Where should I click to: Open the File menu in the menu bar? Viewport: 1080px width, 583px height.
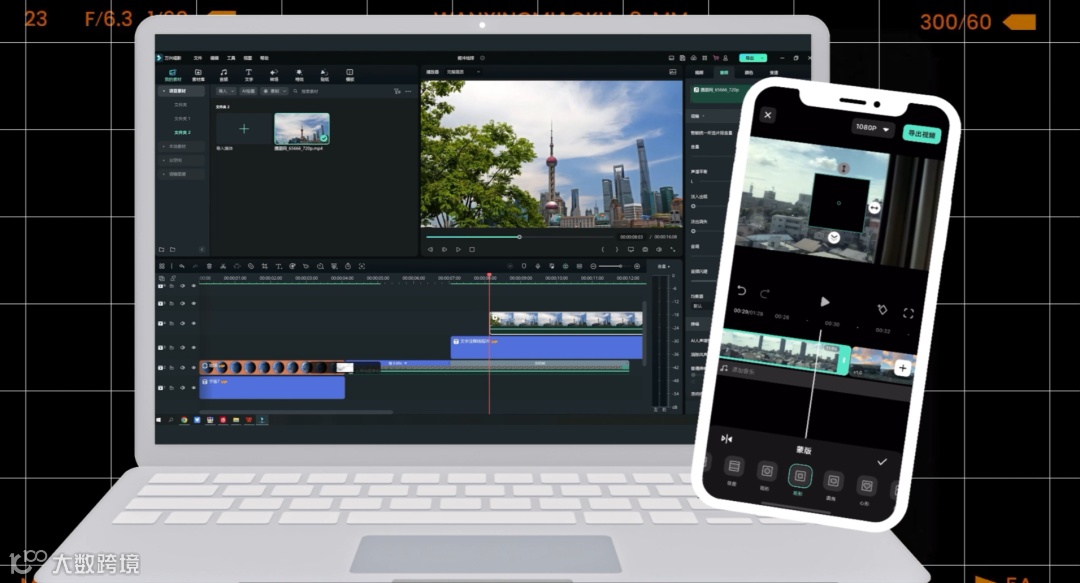pyautogui.click(x=198, y=58)
